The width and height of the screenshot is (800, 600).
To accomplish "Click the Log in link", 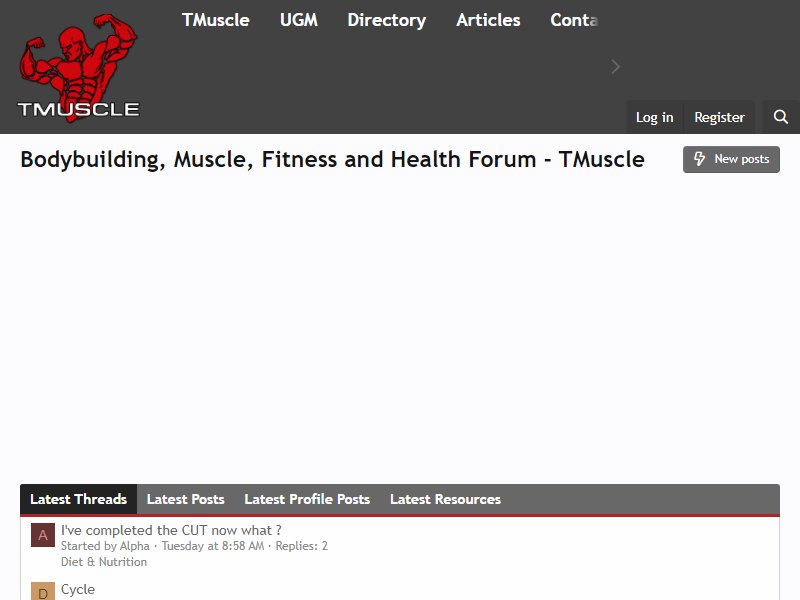I will 655,117.
